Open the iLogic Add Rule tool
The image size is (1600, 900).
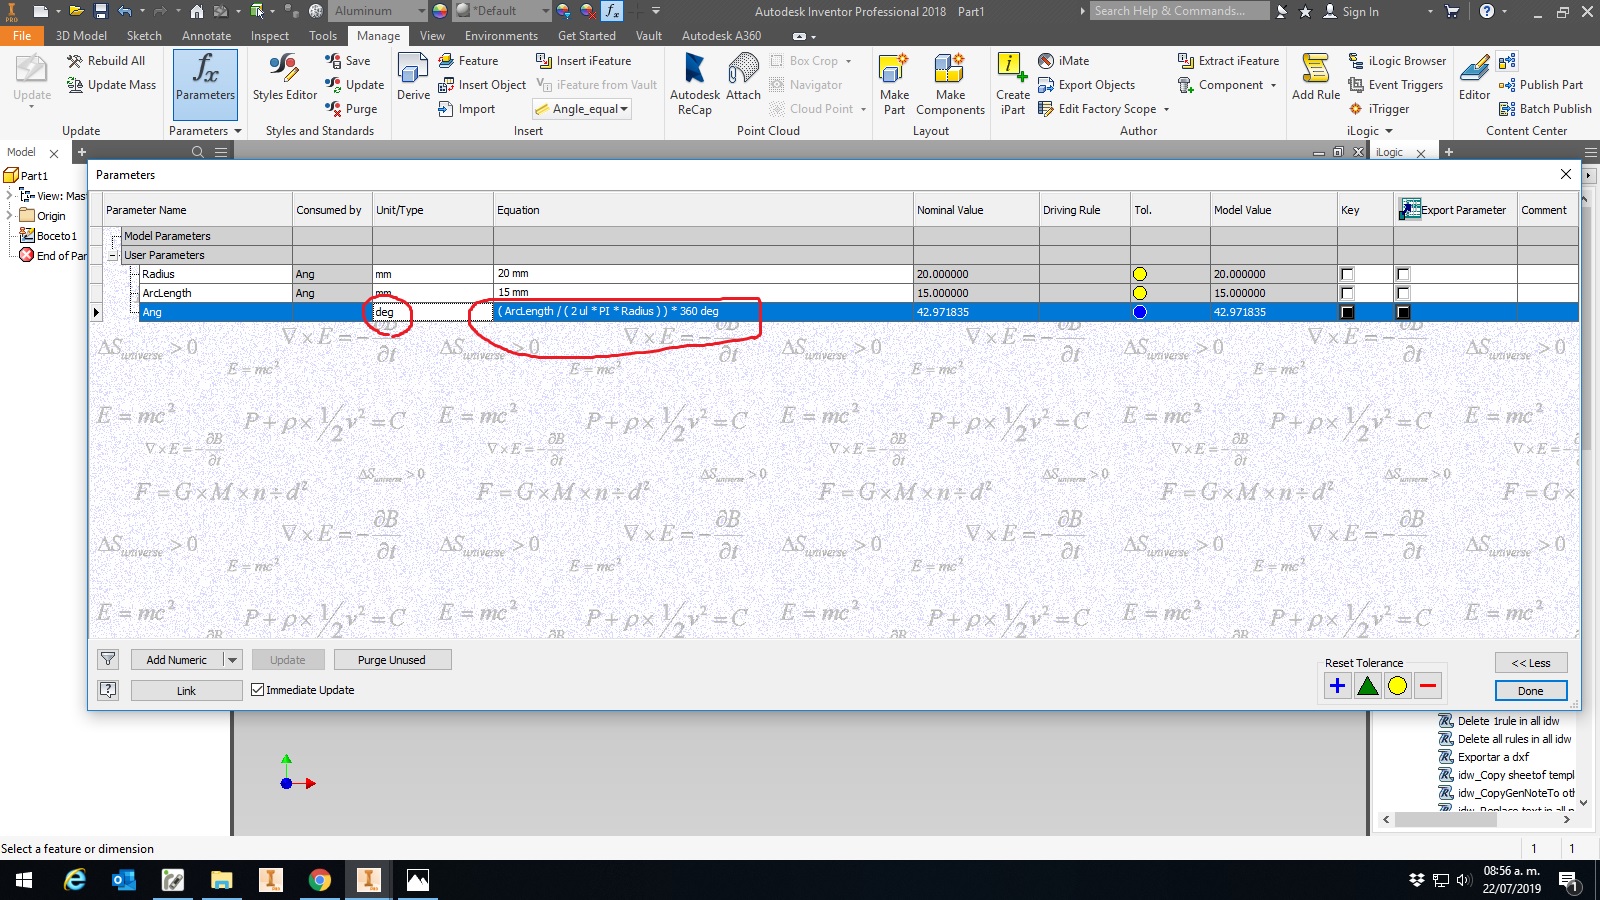(1315, 78)
